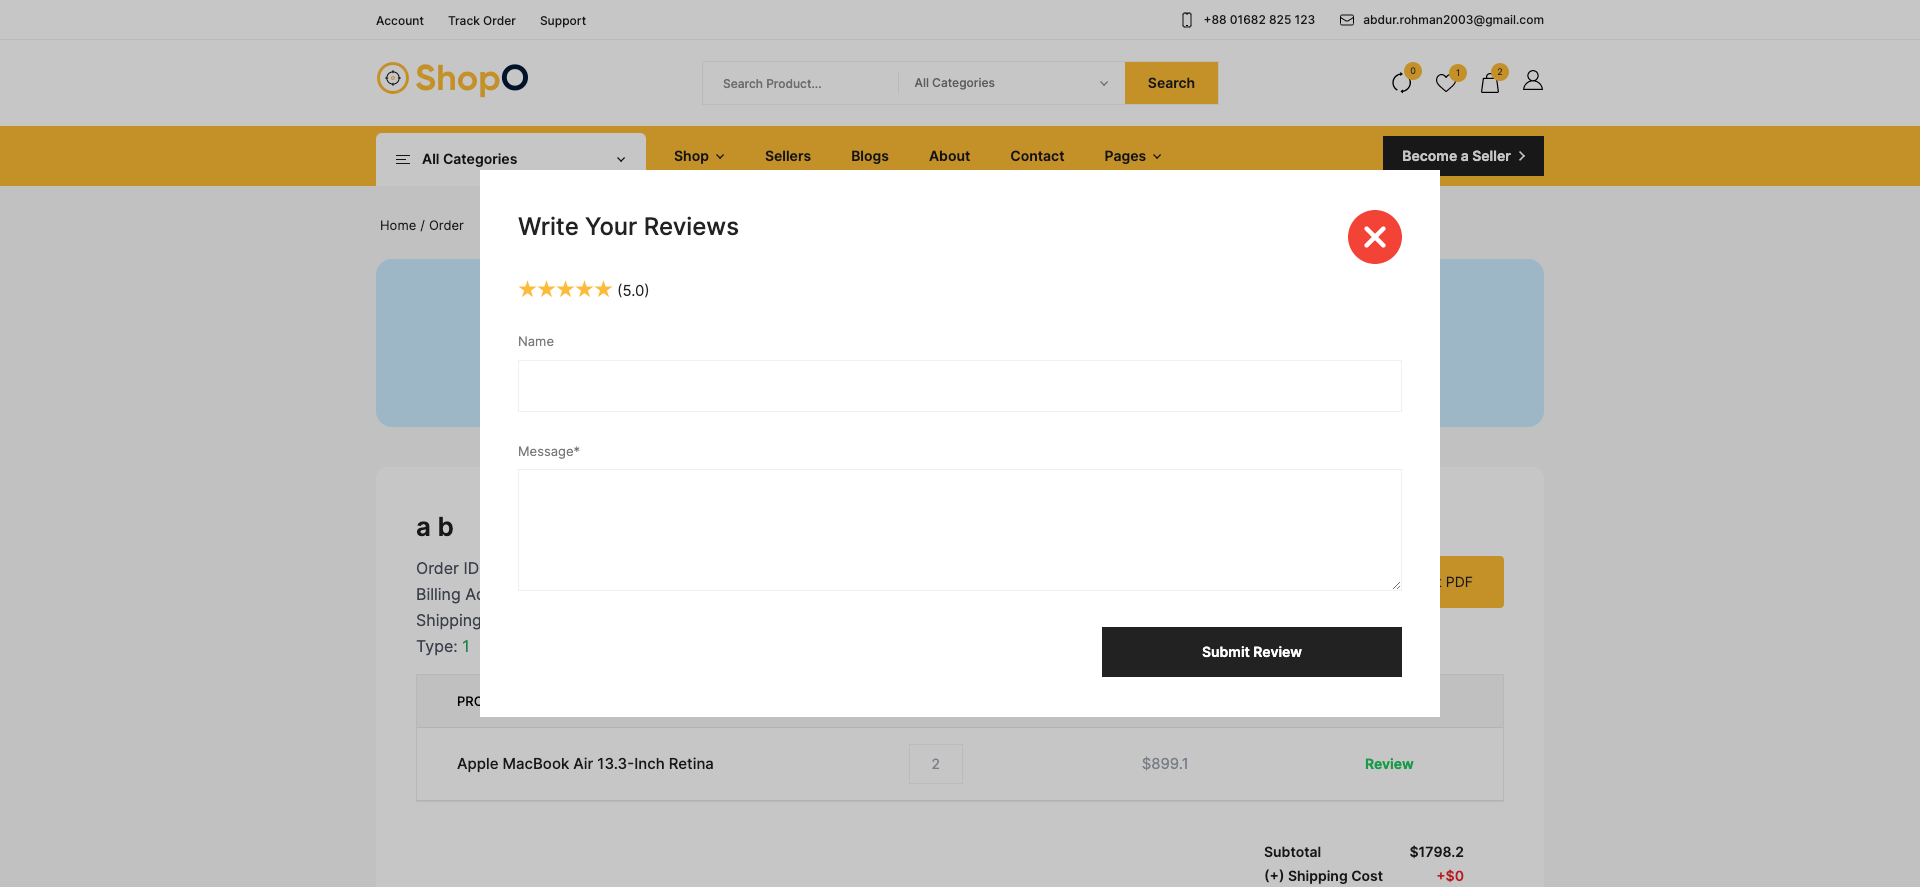
Task: Focus the Name input field
Action: click(x=959, y=386)
